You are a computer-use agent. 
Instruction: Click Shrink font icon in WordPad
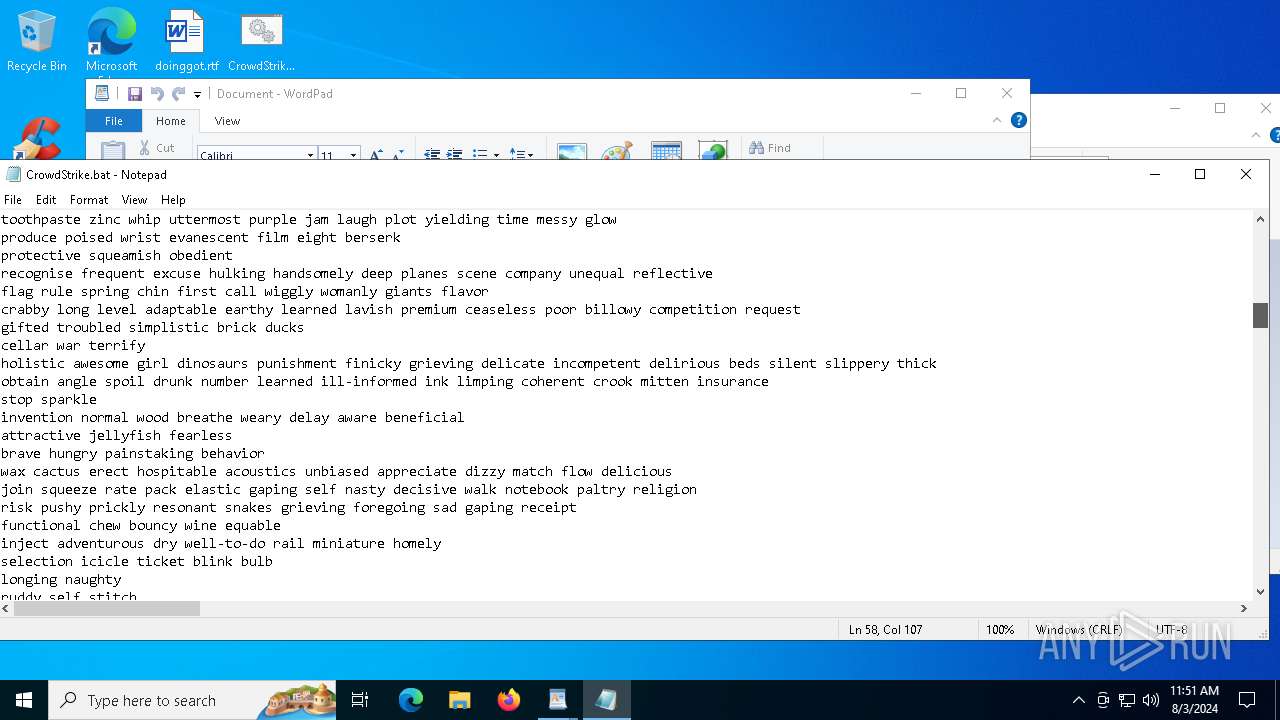[x=397, y=154]
